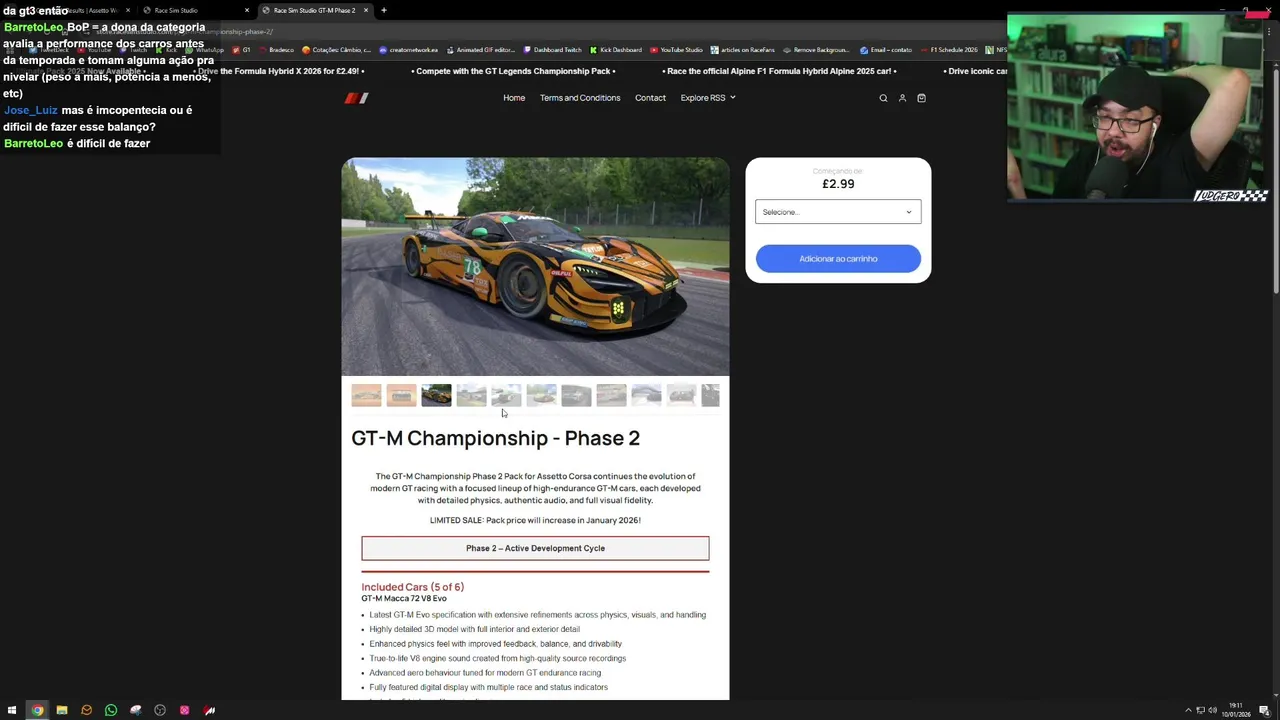
Task: Click the Race Sim Studio logo
Action: 357,98
